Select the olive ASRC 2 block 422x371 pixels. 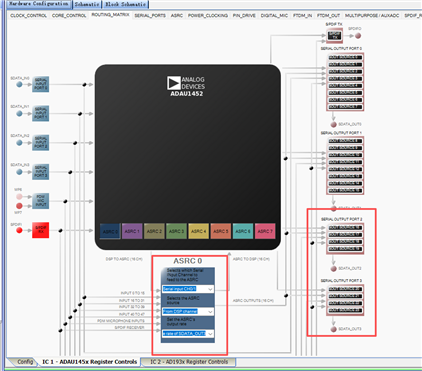[x=154, y=231]
